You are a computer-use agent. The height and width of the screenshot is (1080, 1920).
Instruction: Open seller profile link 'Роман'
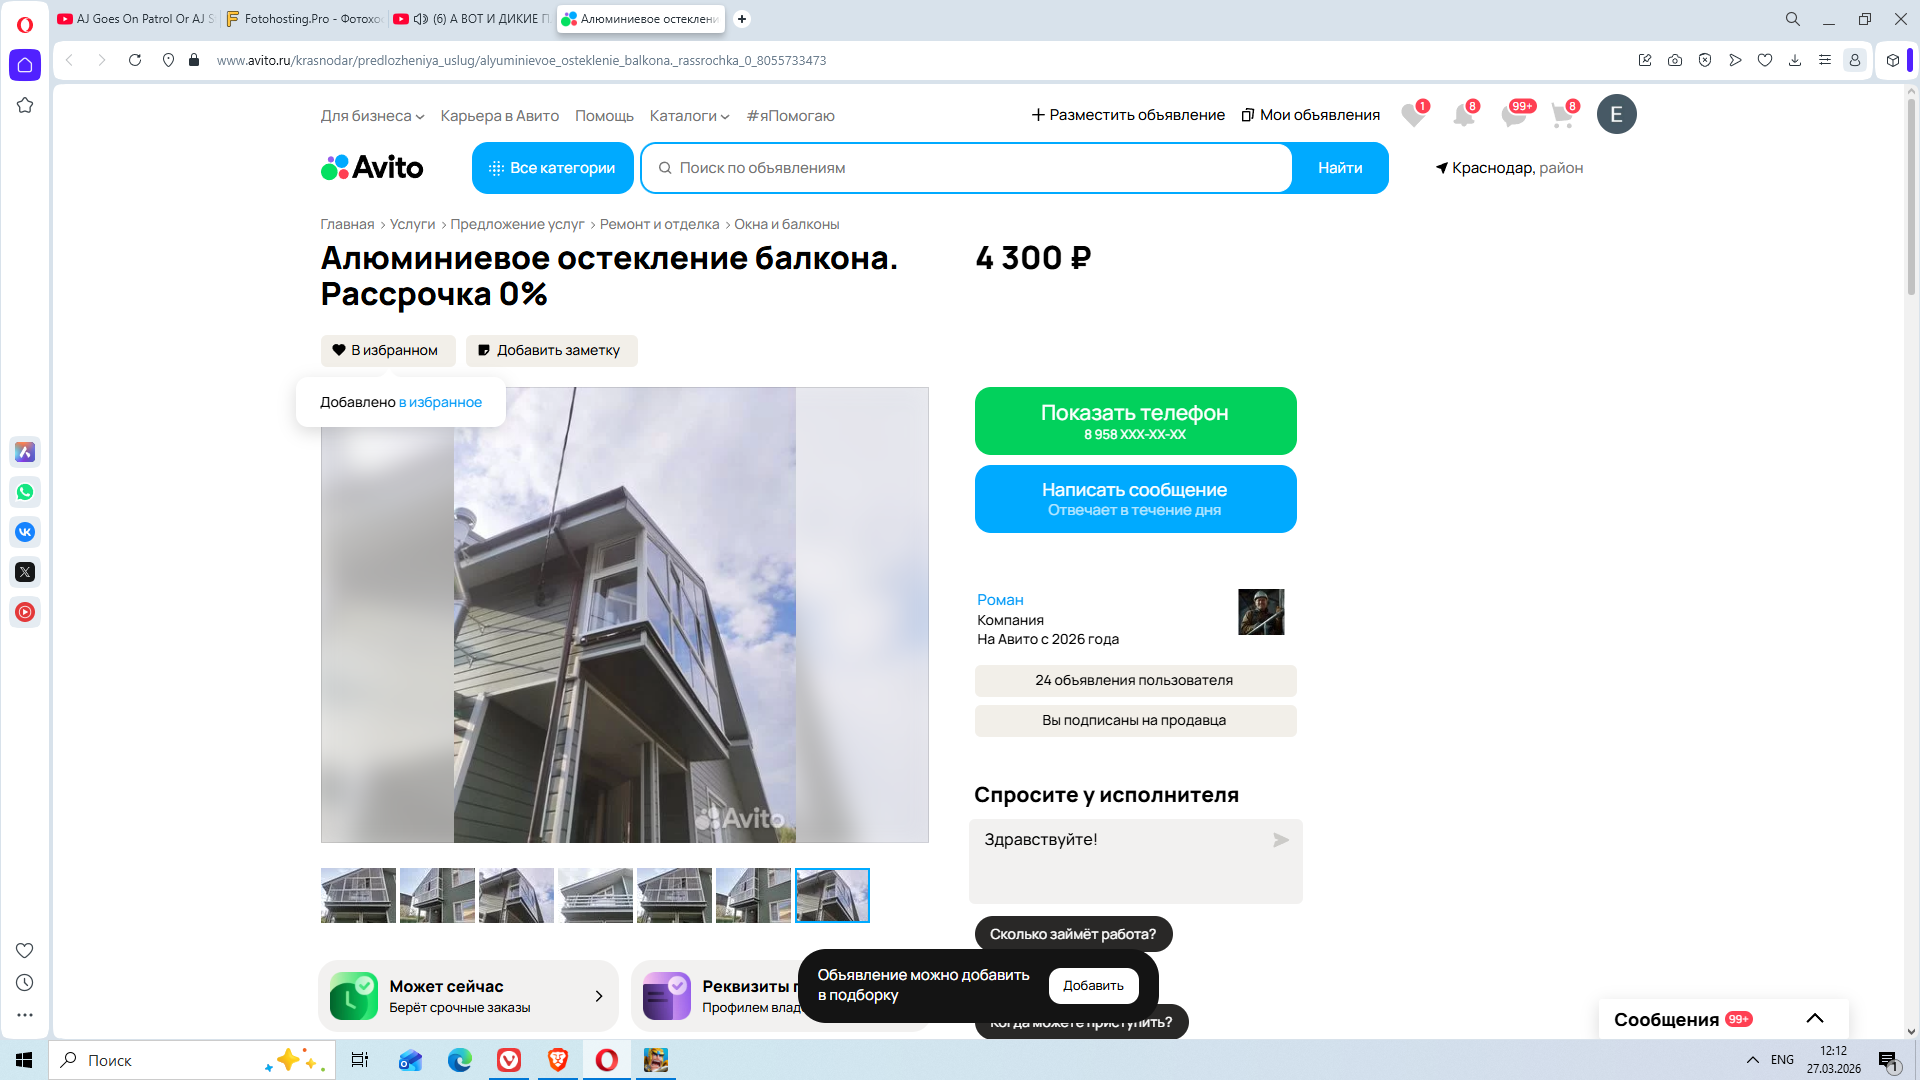(x=1000, y=600)
